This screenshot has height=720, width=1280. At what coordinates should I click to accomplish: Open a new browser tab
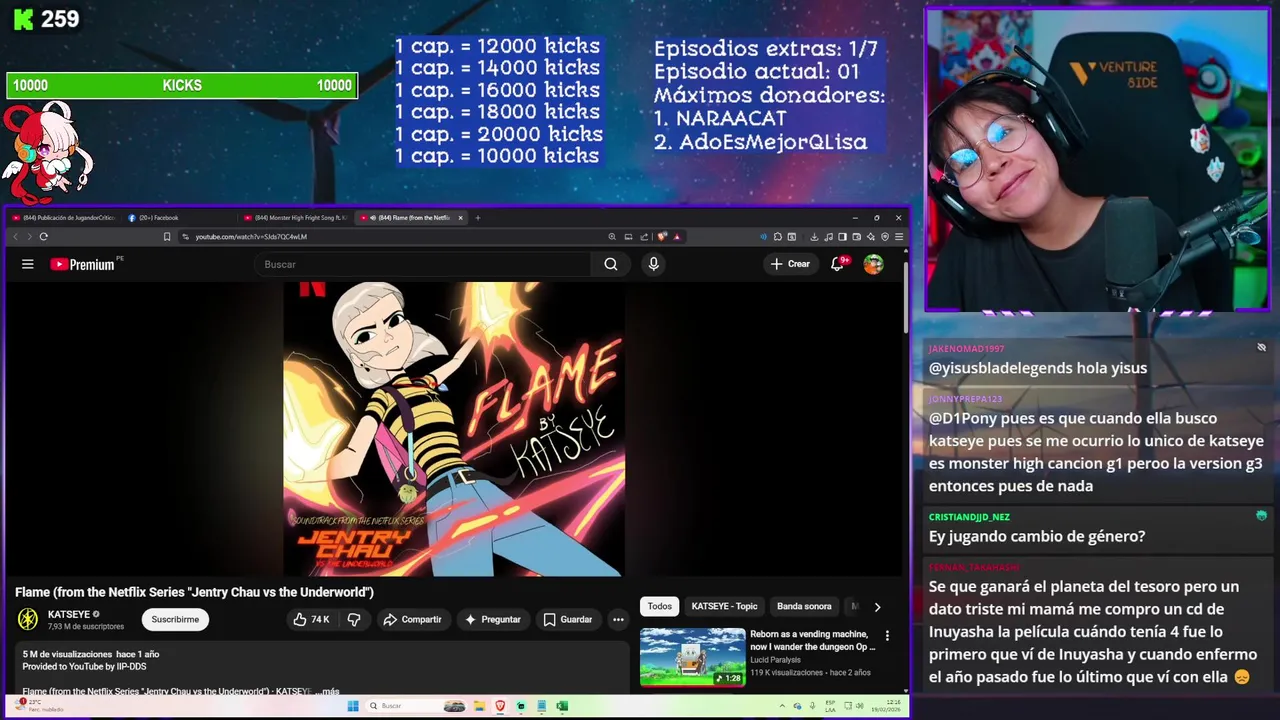coord(478,218)
